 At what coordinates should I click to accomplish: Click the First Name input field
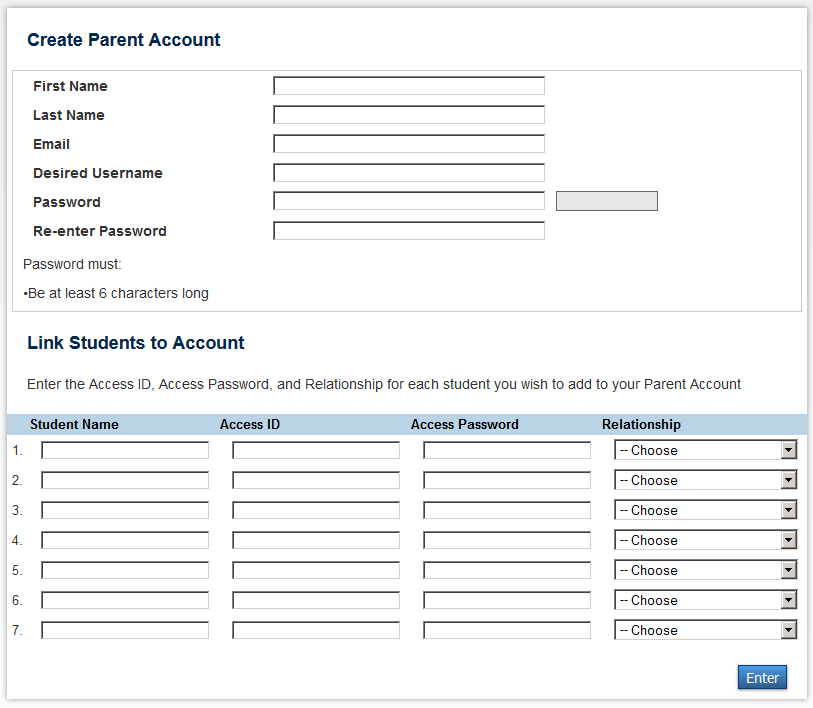408,86
